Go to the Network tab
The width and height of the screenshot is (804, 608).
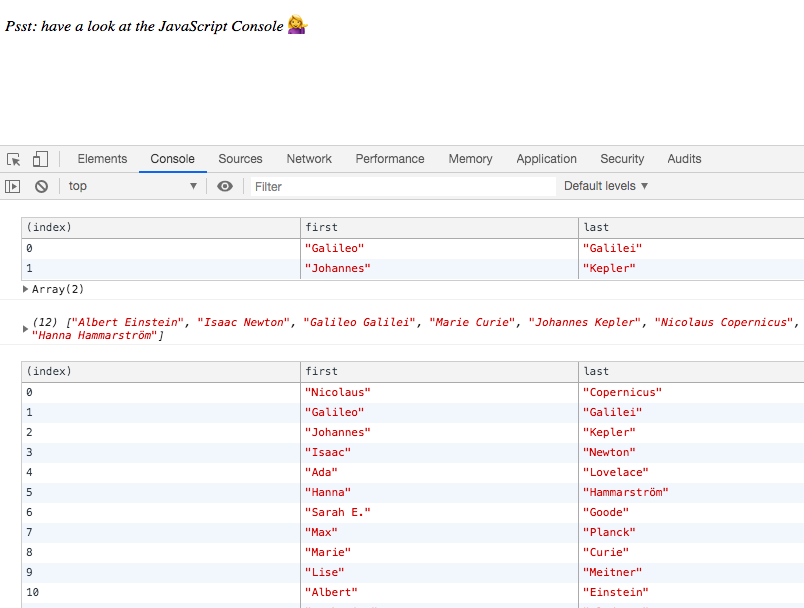tap(309, 159)
